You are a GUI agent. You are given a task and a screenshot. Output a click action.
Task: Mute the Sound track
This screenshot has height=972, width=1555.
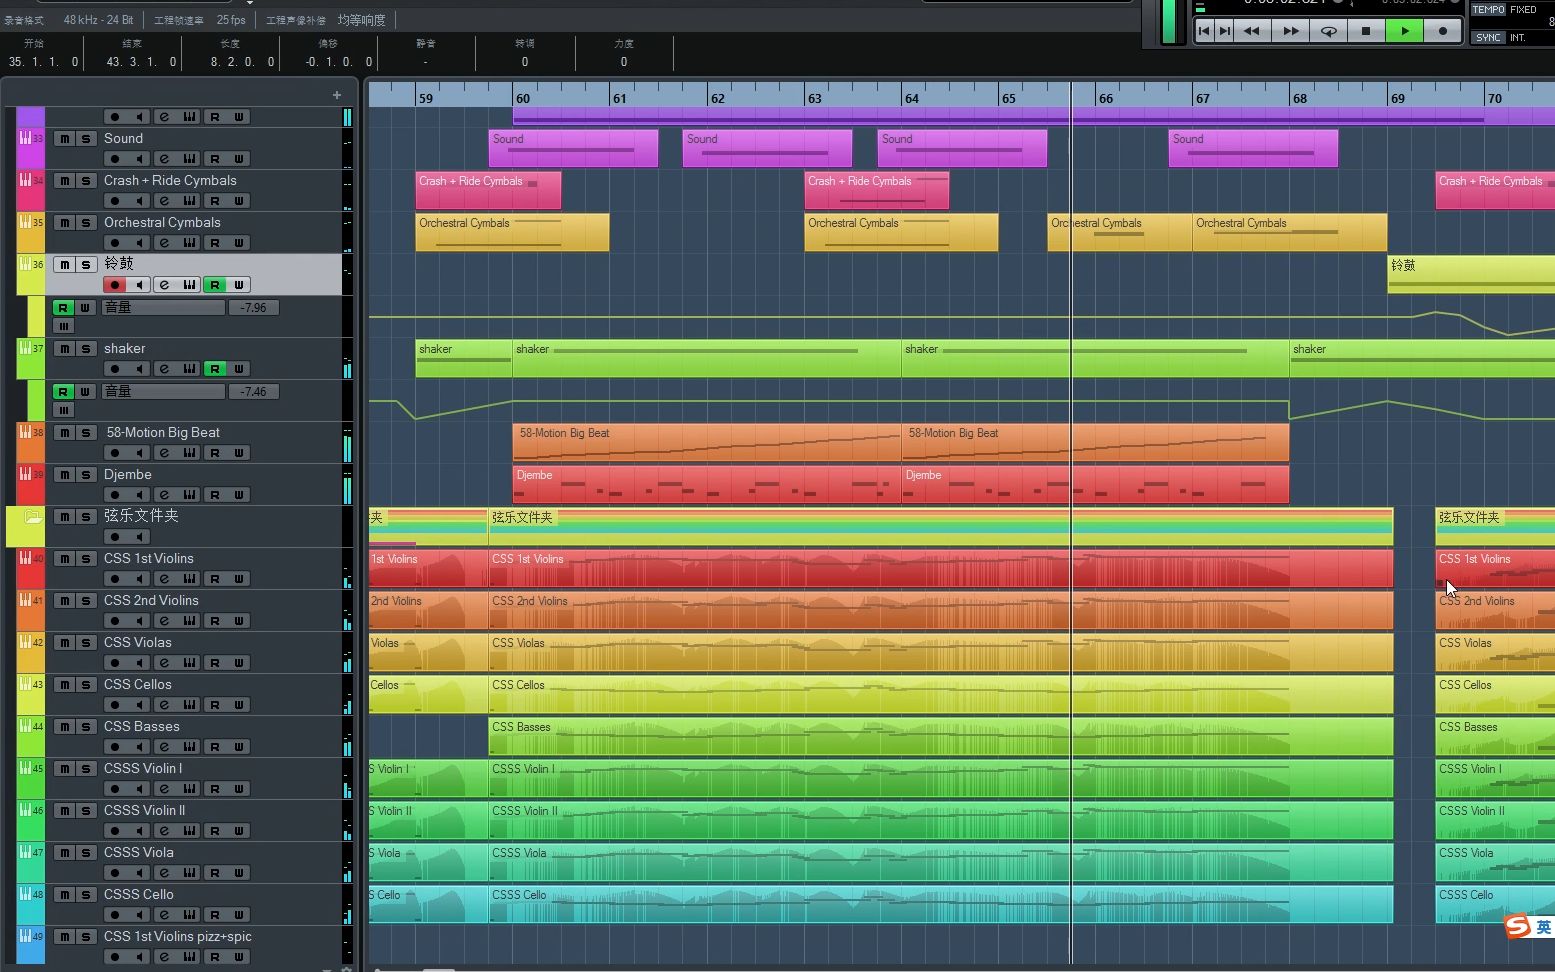[x=64, y=139]
